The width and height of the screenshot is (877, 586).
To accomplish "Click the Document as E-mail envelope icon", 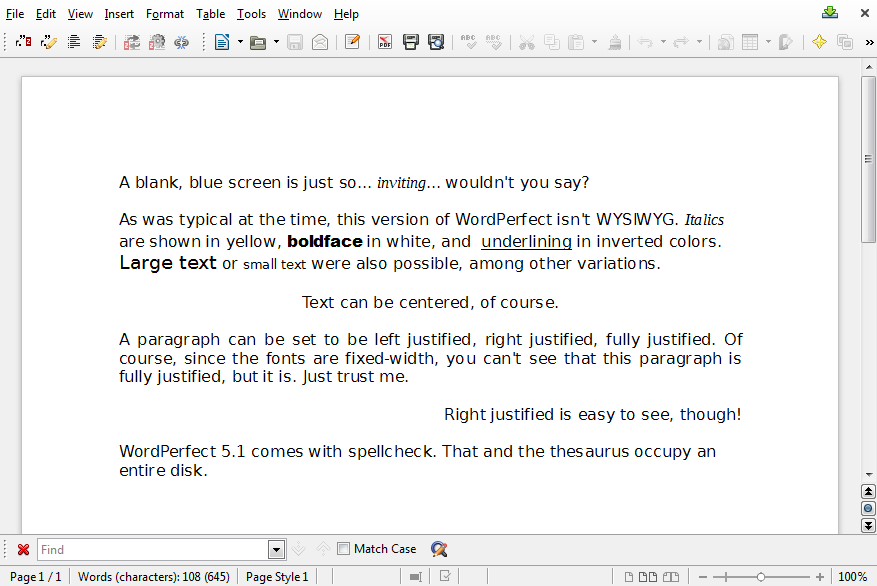I will 320,42.
